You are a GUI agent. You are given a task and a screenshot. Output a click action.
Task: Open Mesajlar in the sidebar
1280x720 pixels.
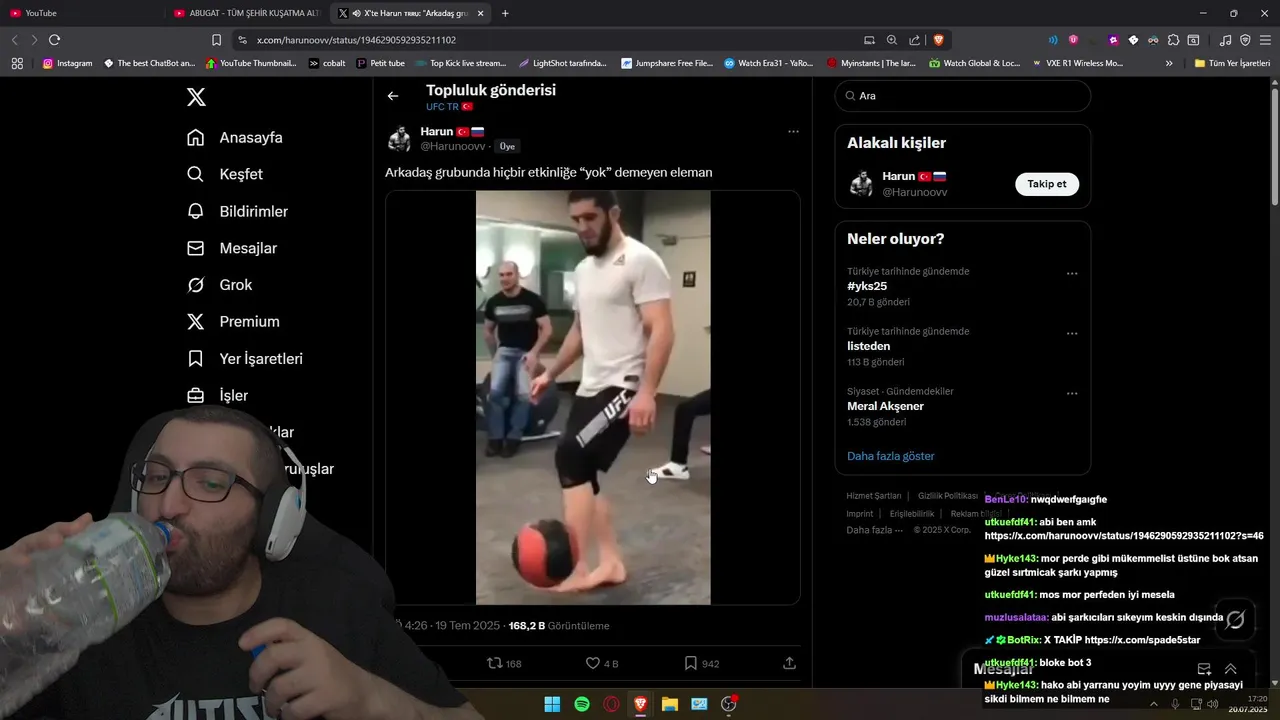pos(232,248)
